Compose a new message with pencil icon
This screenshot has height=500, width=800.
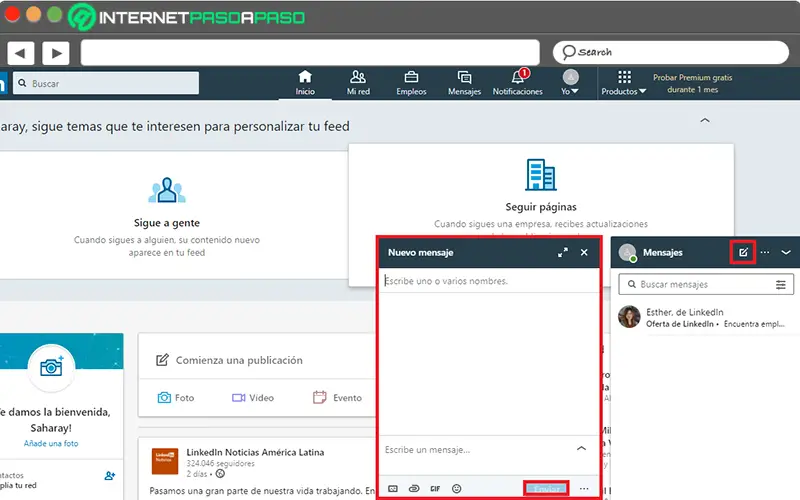click(x=743, y=252)
